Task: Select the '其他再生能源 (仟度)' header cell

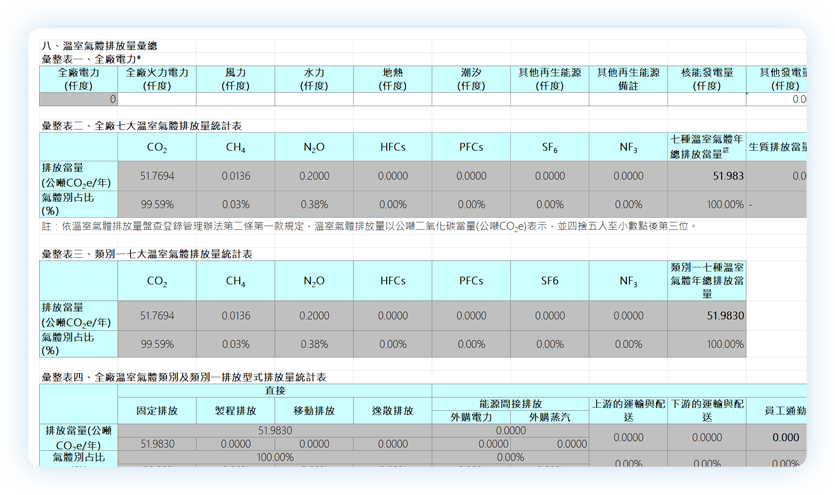Action: click(550, 79)
